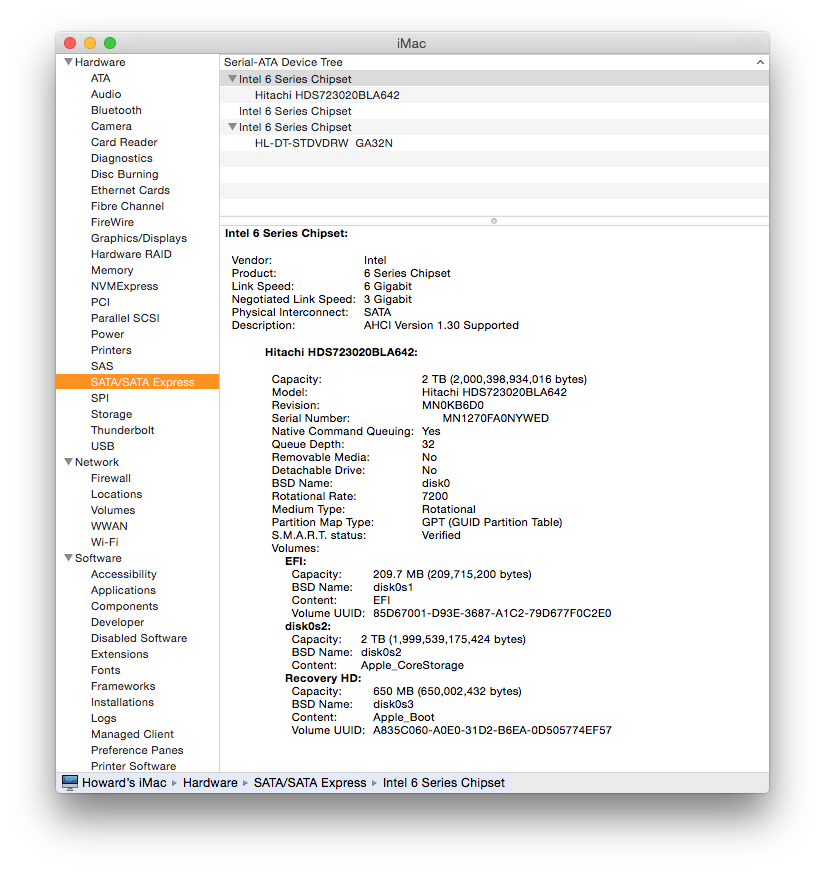
Task: Collapse the Hardware section in sidebar
Action: pyautogui.click(x=68, y=62)
